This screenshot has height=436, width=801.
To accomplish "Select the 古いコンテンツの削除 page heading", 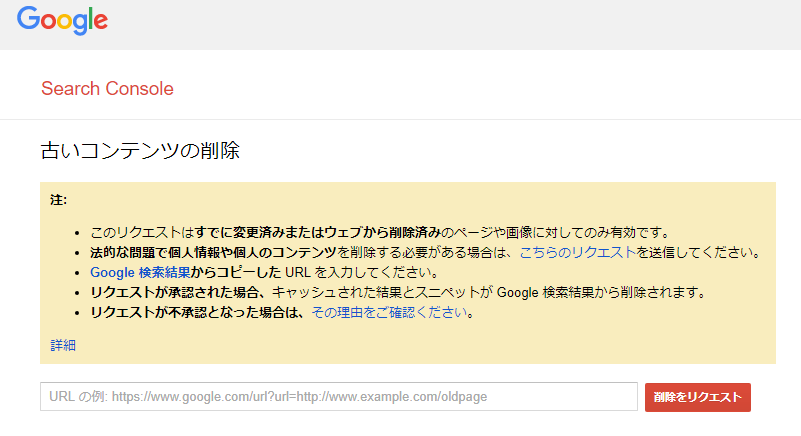I will 140,151.
